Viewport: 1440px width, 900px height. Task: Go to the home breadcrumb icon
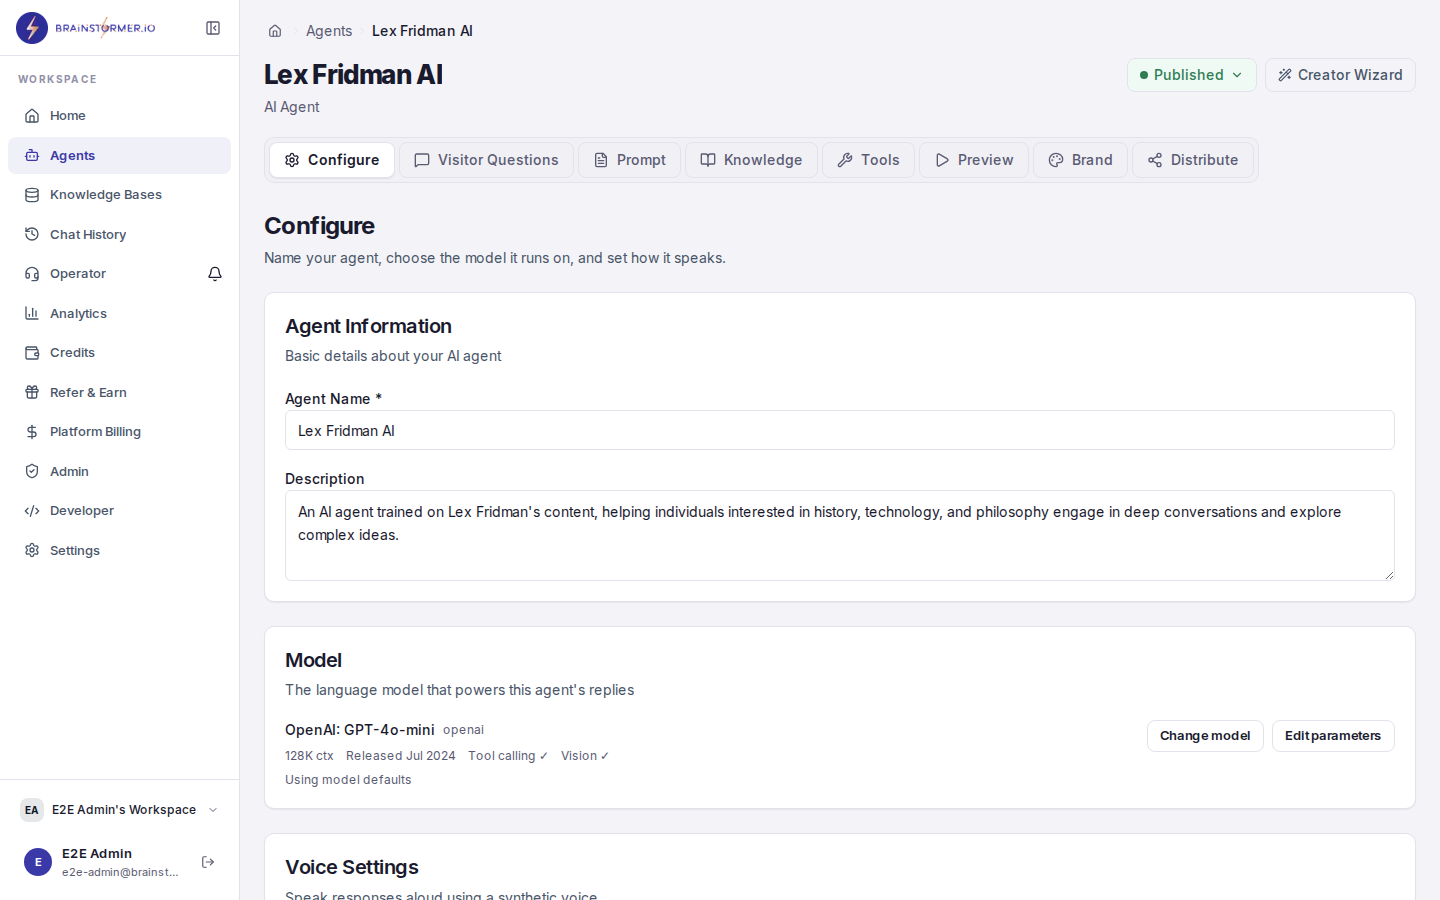coord(275,31)
